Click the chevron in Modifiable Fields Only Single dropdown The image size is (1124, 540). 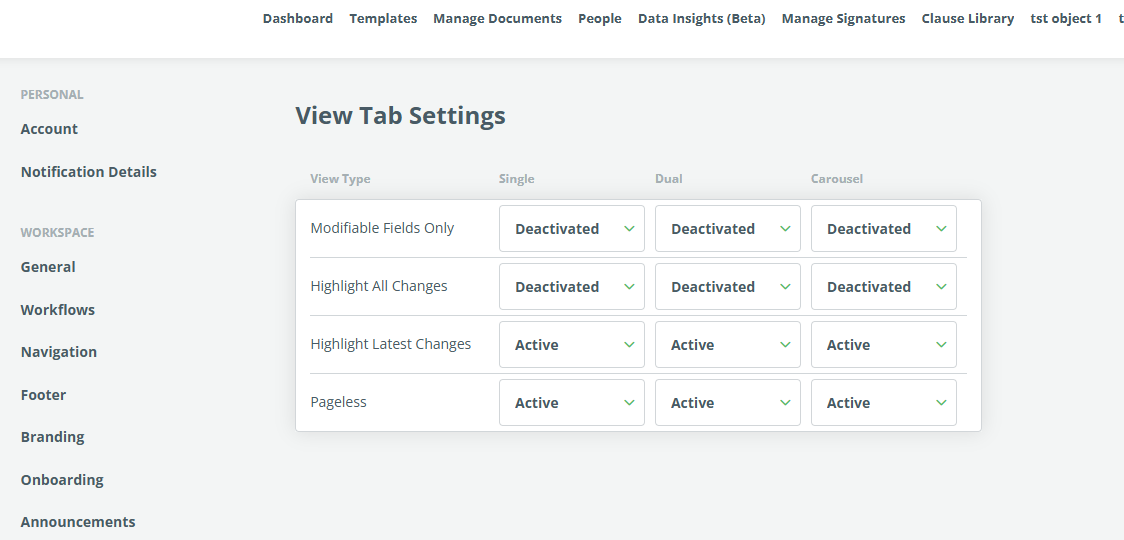[x=629, y=229]
